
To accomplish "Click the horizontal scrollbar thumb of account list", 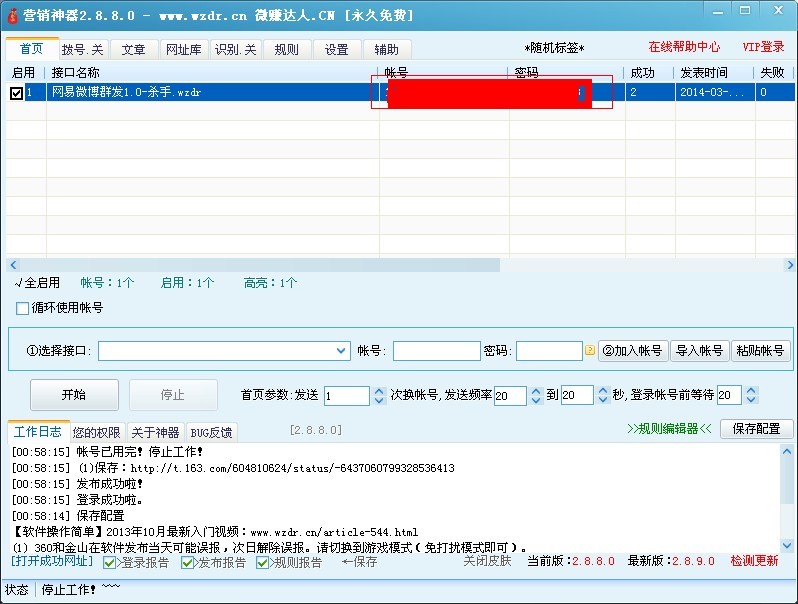I will (260, 265).
